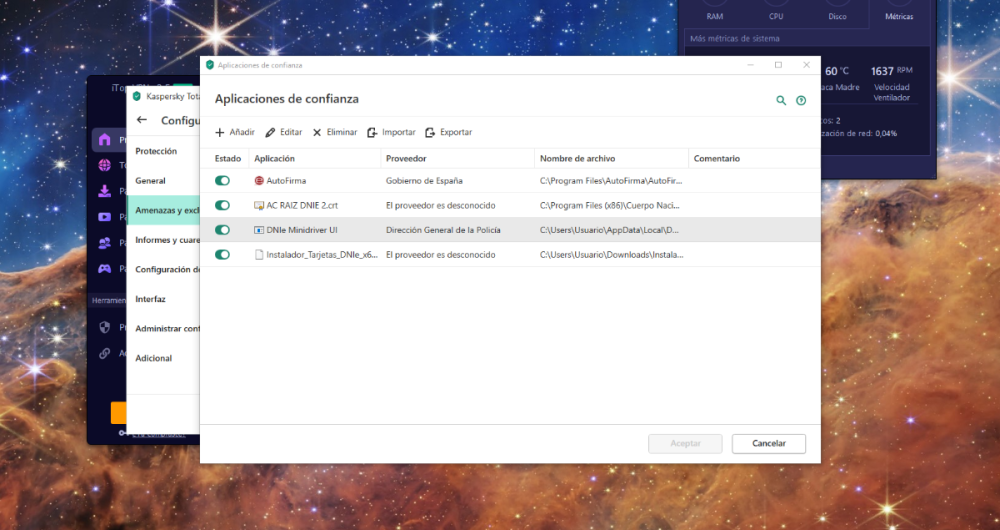The width and height of the screenshot is (1000, 530).
Task: Click the Aceptar button
Action: 685,443
